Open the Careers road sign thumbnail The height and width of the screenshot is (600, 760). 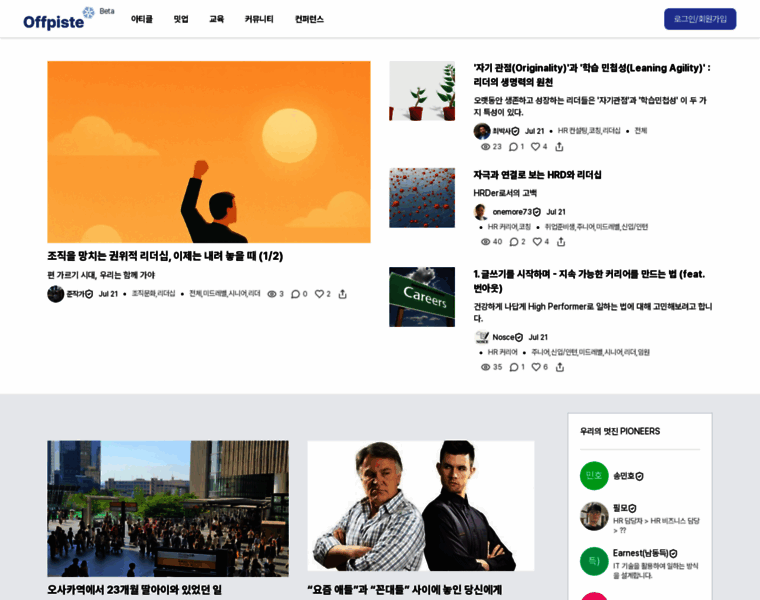[x=422, y=297]
